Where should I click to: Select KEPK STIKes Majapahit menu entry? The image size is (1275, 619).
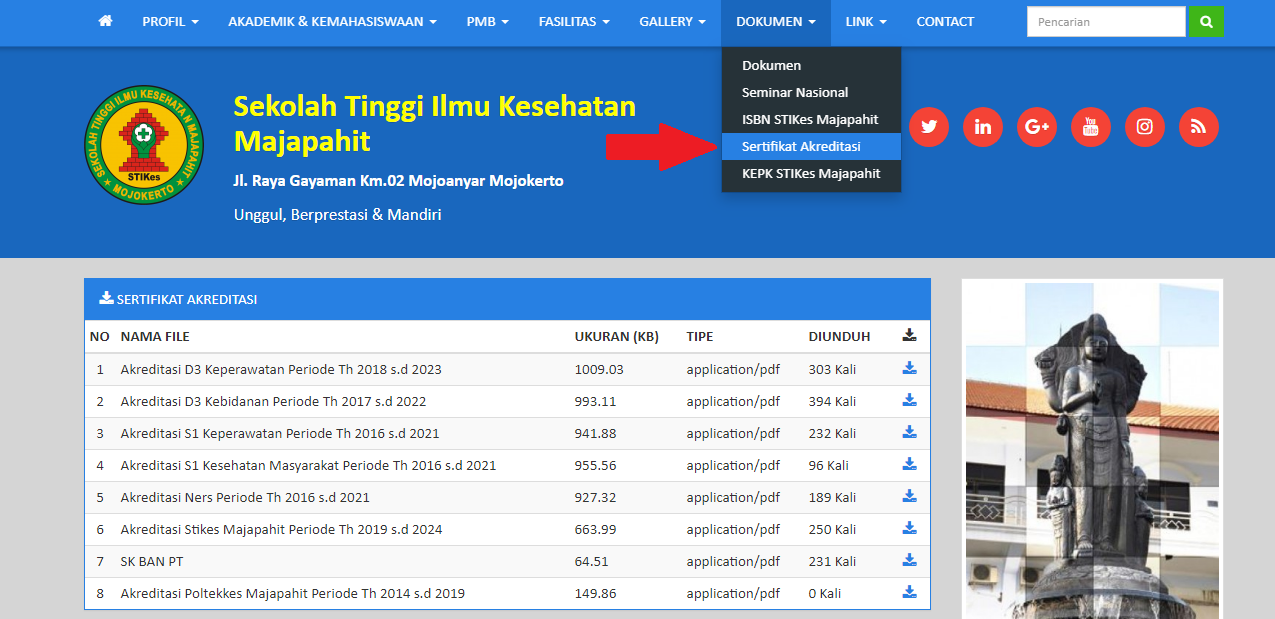click(810, 173)
